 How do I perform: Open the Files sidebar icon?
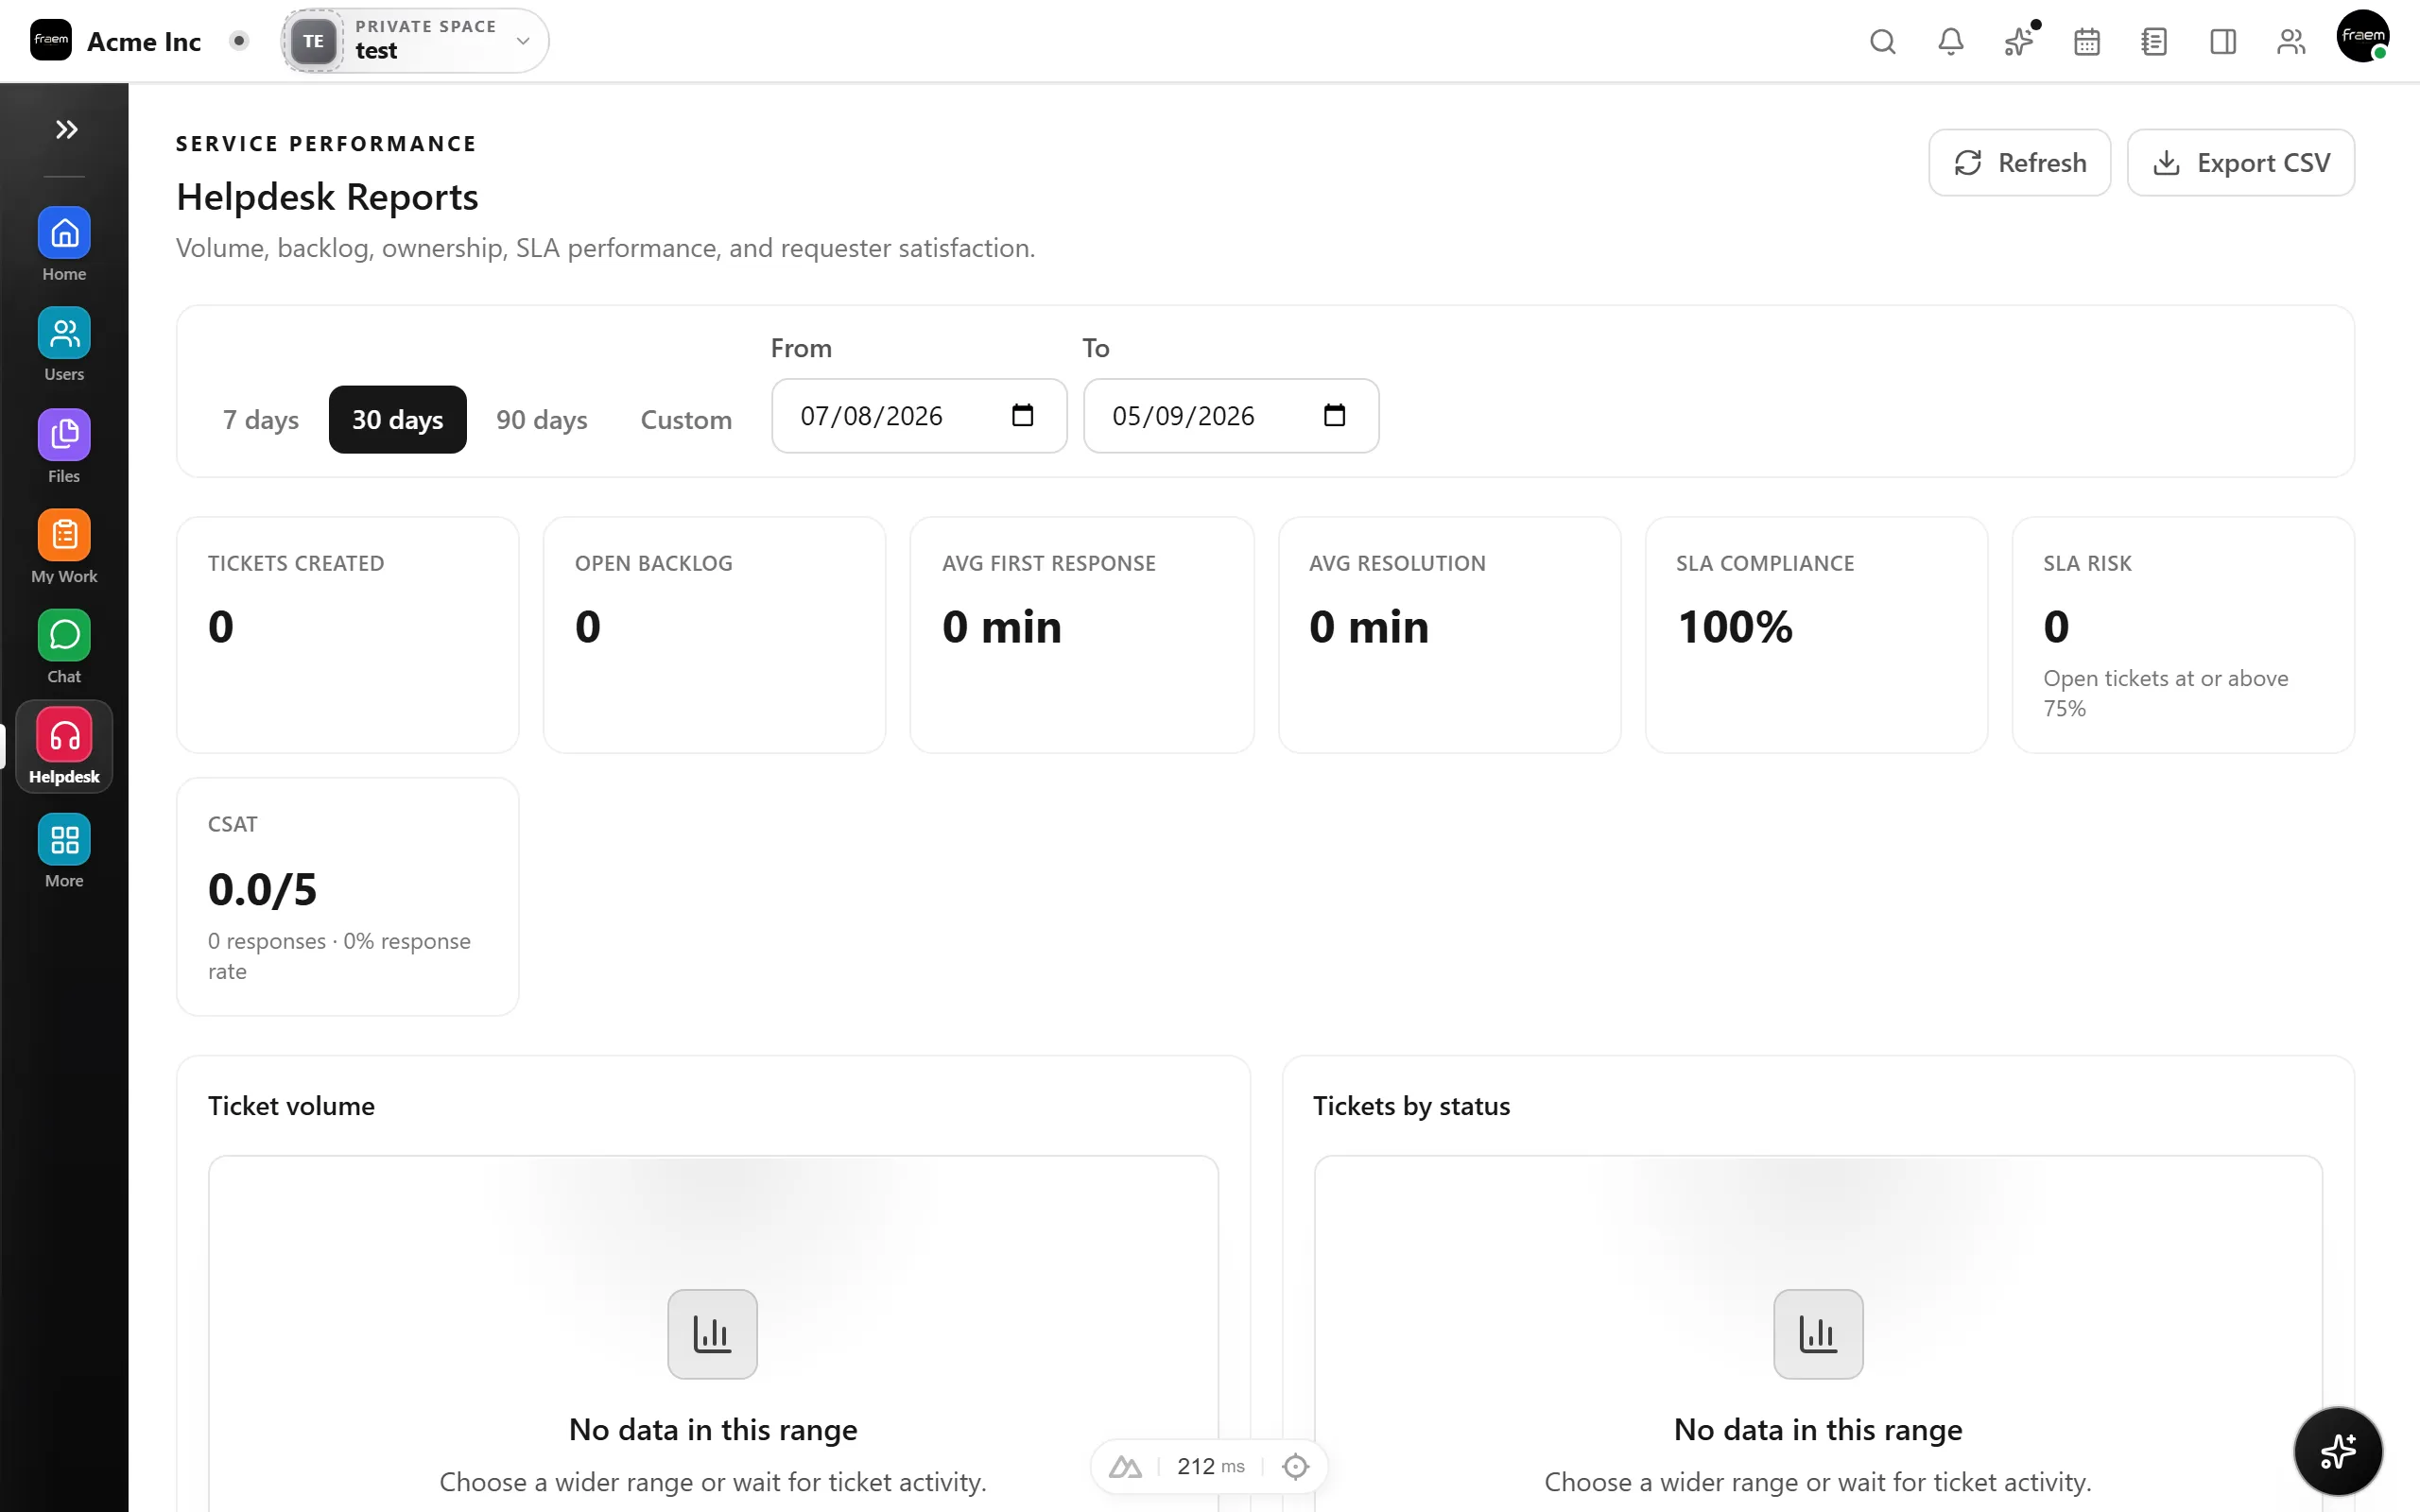pyautogui.click(x=64, y=435)
